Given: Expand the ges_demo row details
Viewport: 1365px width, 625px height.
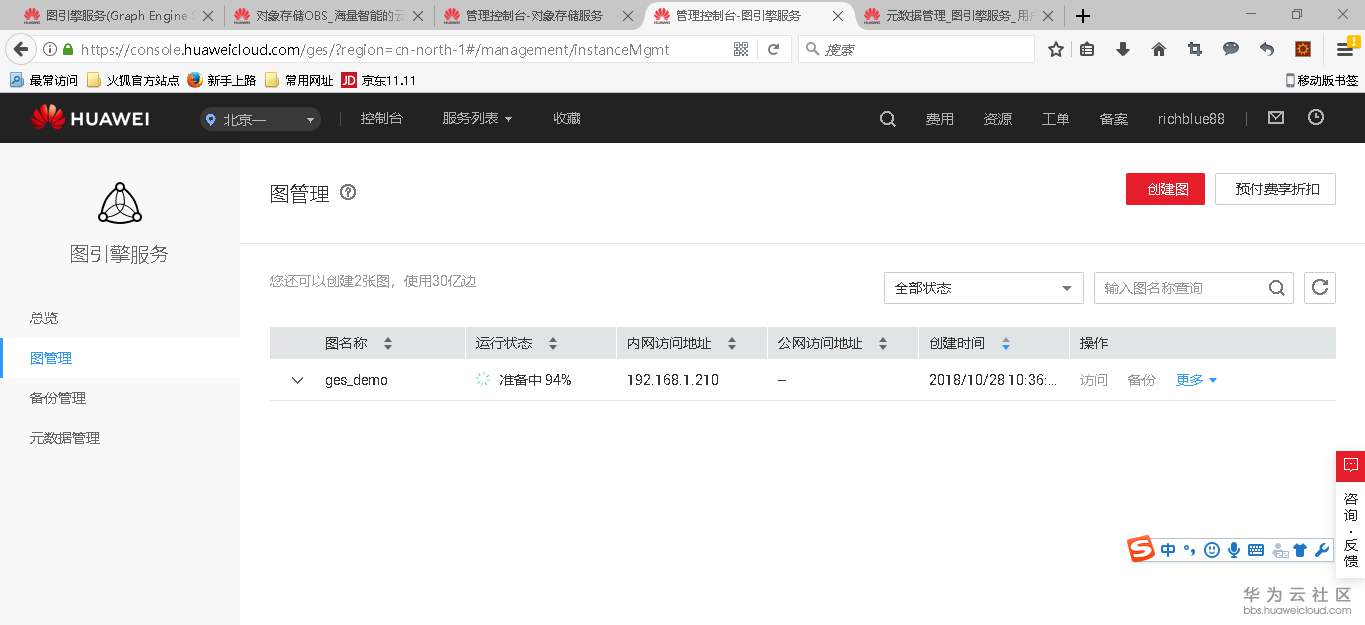Looking at the screenshot, I should (x=297, y=380).
